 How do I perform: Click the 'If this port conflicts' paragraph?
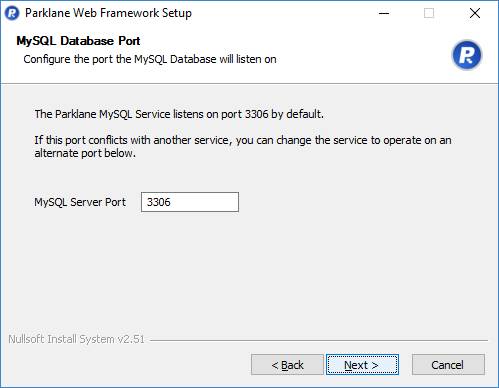point(243,146)
